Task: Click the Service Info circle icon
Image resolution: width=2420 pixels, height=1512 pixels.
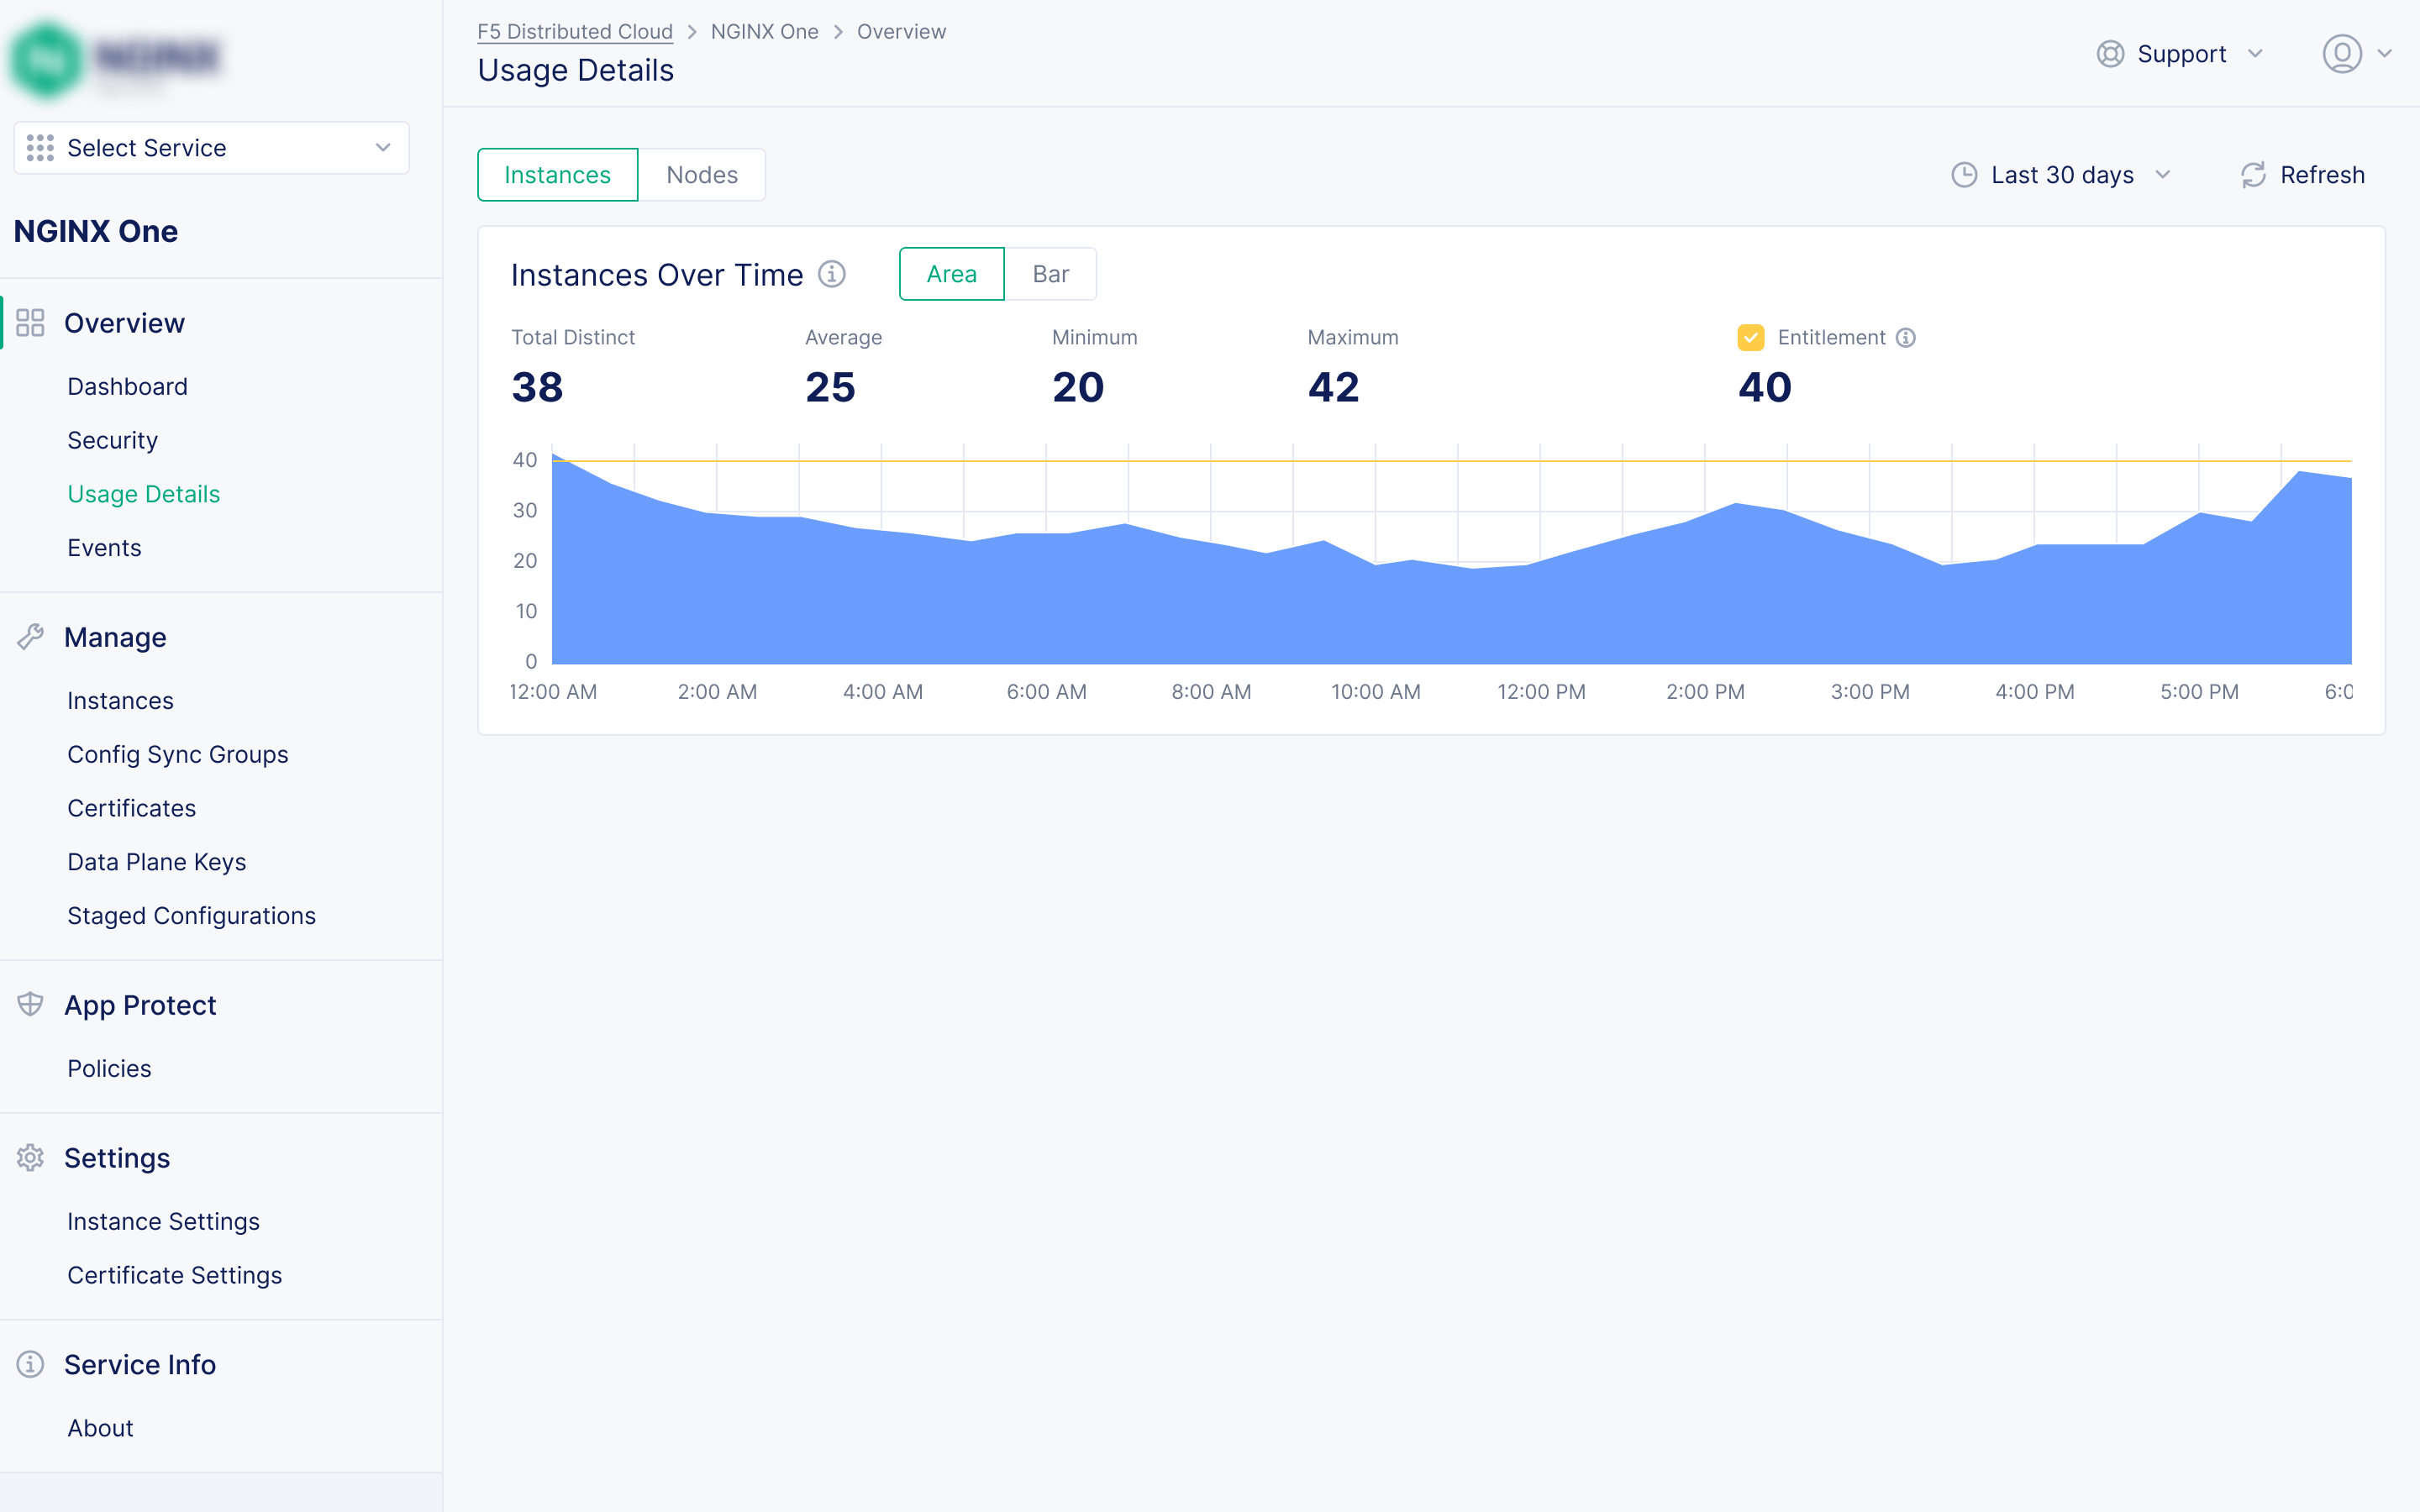Action: [x=30, y=1364]
